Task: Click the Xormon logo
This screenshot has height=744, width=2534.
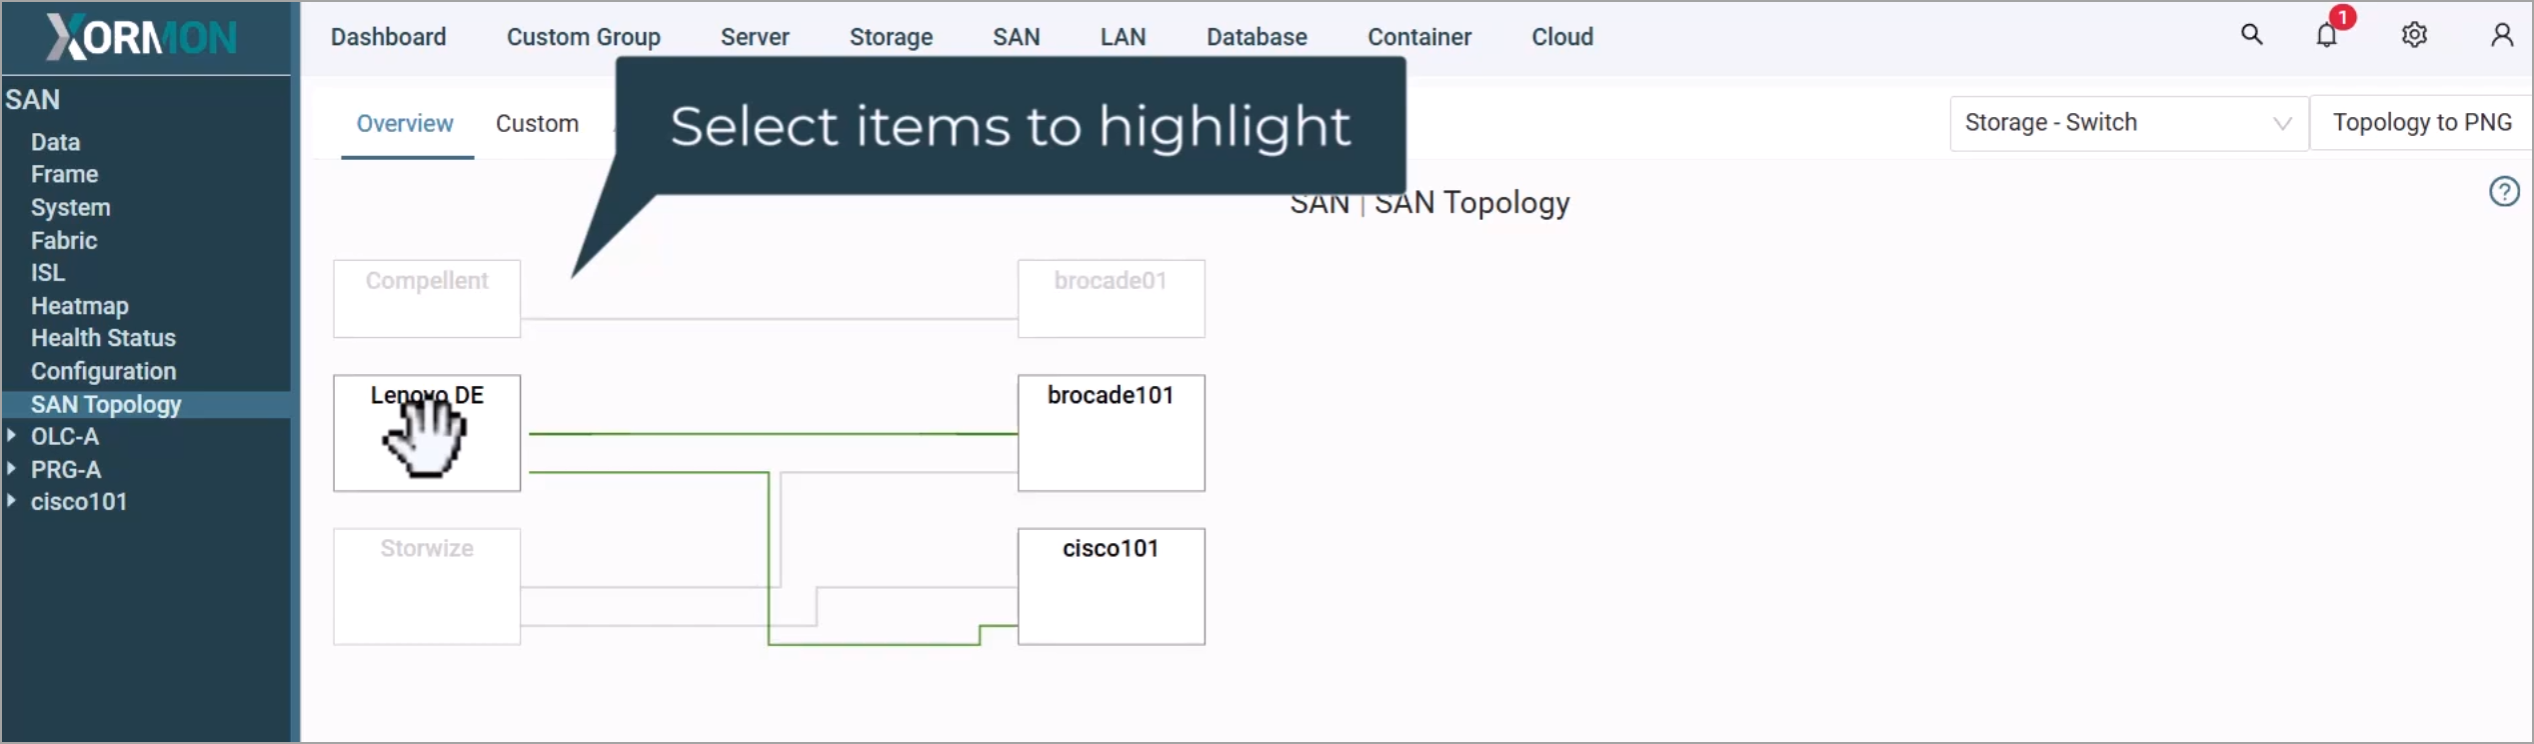Action: point(142,38)
